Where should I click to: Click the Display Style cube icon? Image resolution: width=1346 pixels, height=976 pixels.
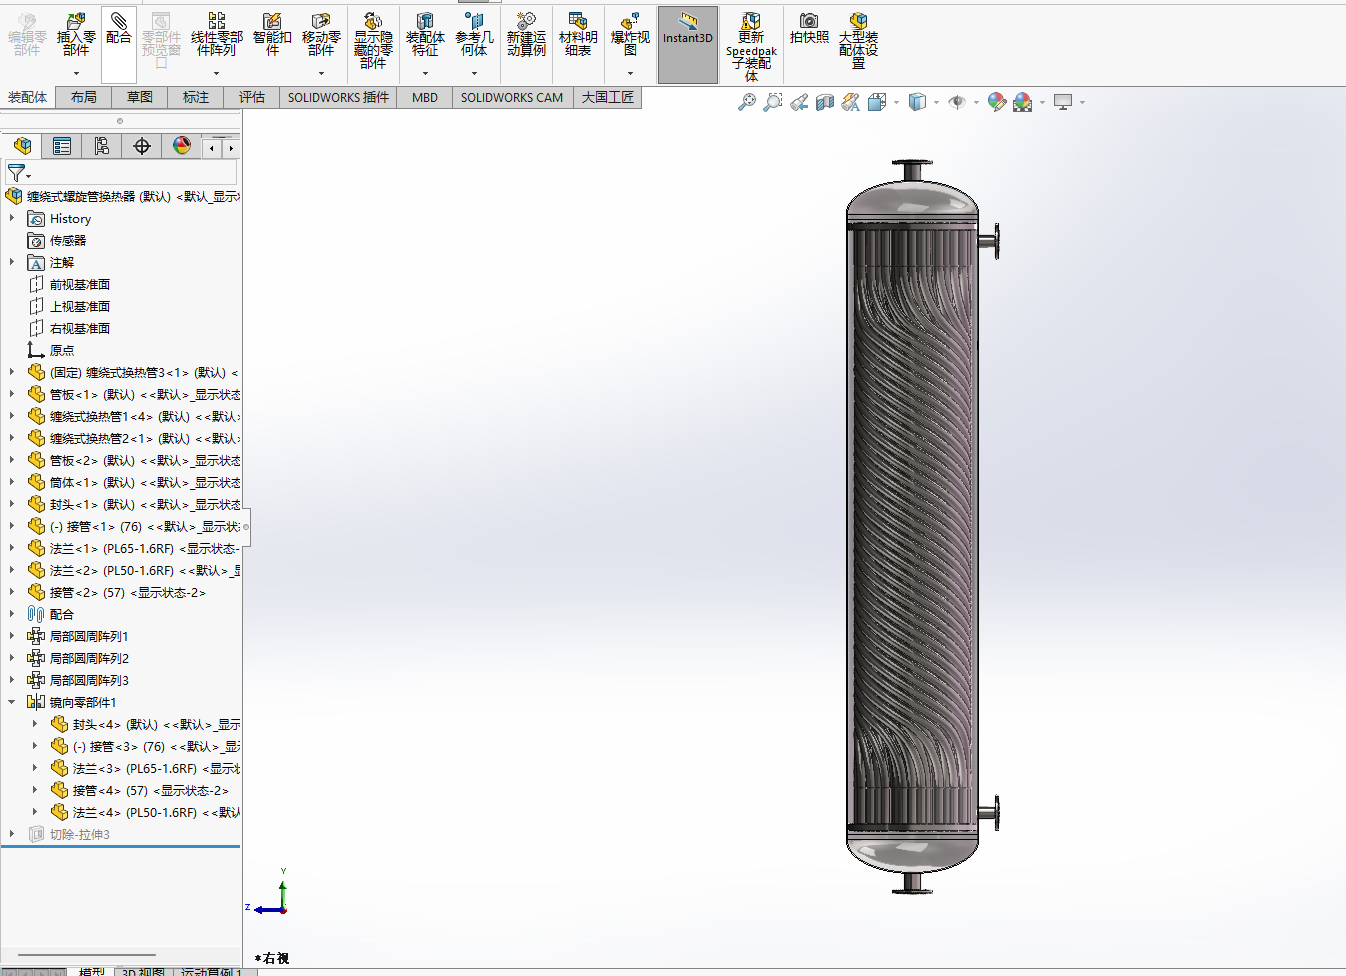[917, 102]
